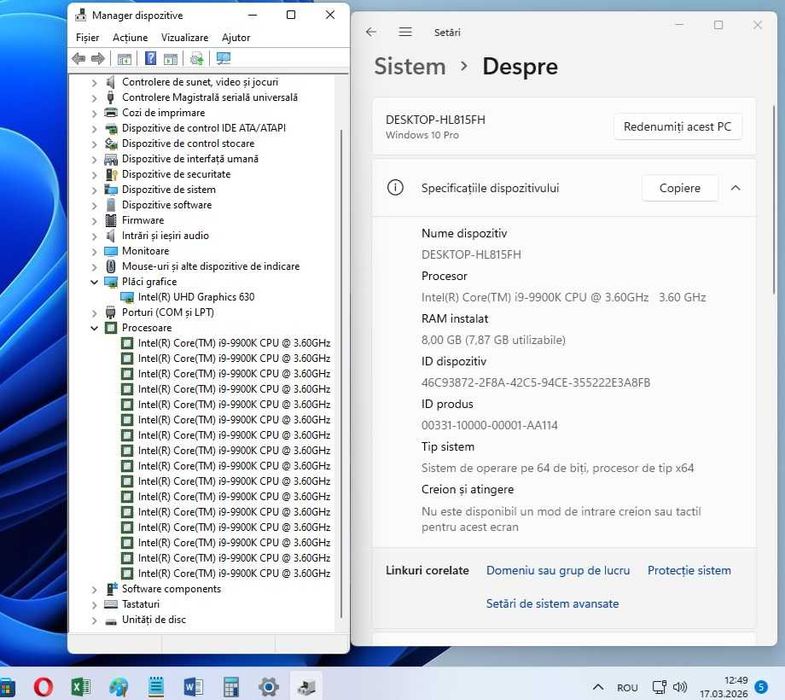Viewport: 785px width, 700px height.
Task: Open the Settings hamburger navigation menu
Action: coord(405,32)
